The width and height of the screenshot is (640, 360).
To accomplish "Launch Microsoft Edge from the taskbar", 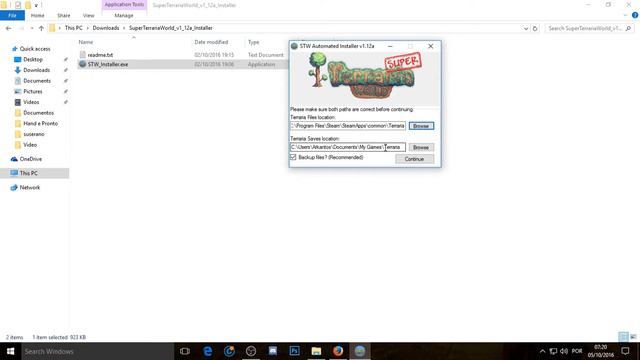I will 208,351.
